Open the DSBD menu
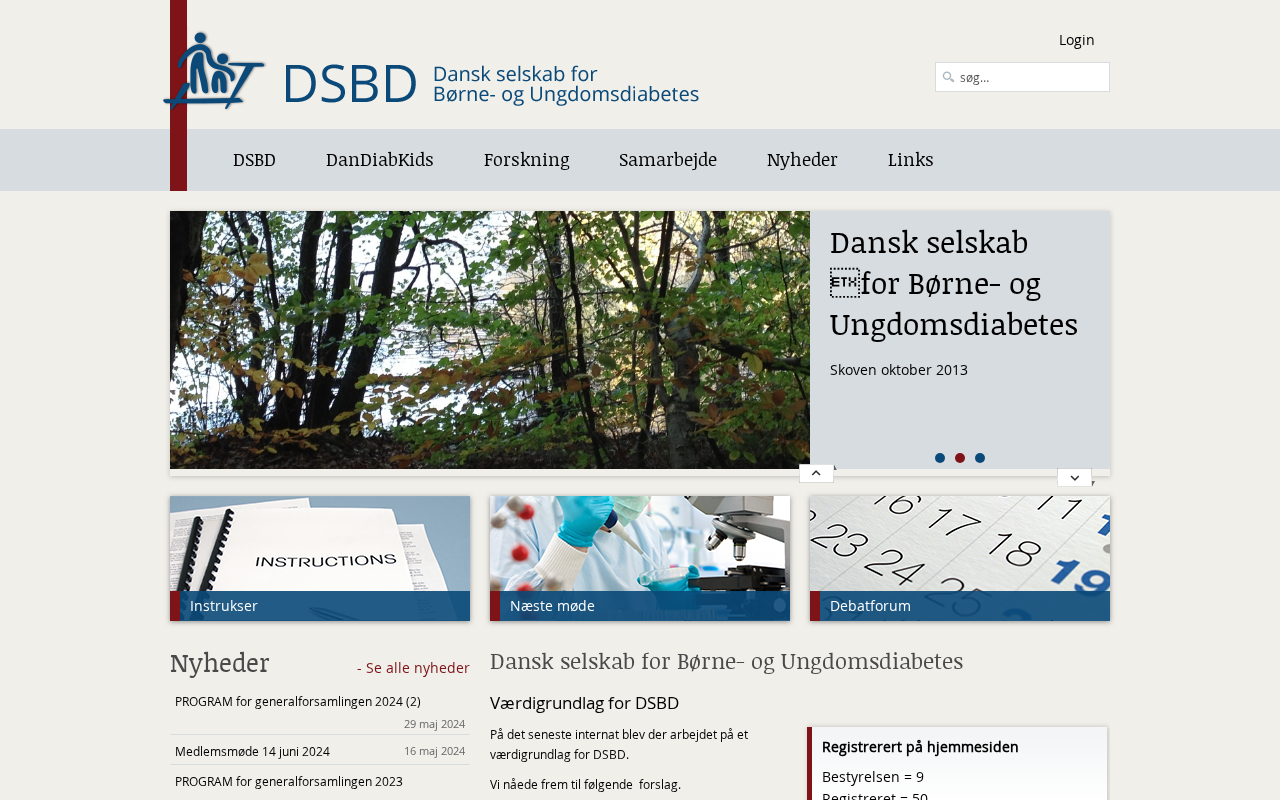 pos(254,160)
